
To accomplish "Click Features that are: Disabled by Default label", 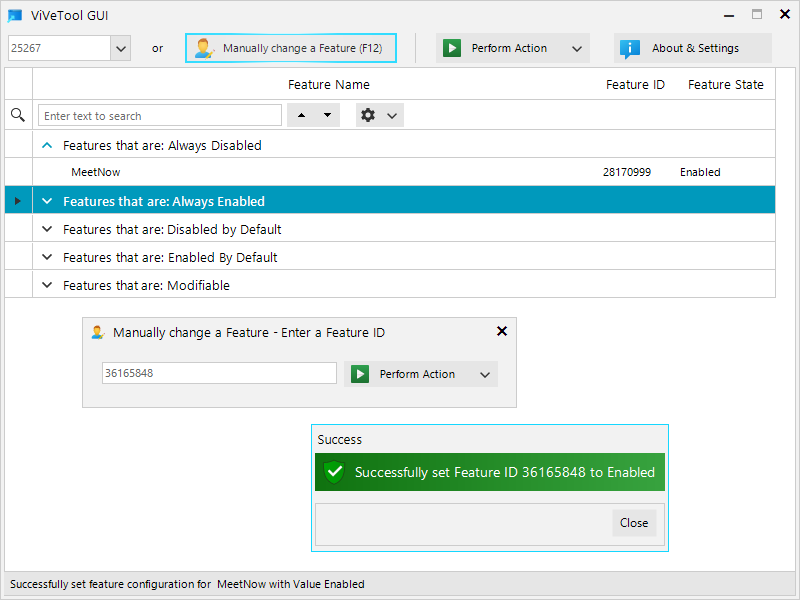I will click(x=172, y=229).
